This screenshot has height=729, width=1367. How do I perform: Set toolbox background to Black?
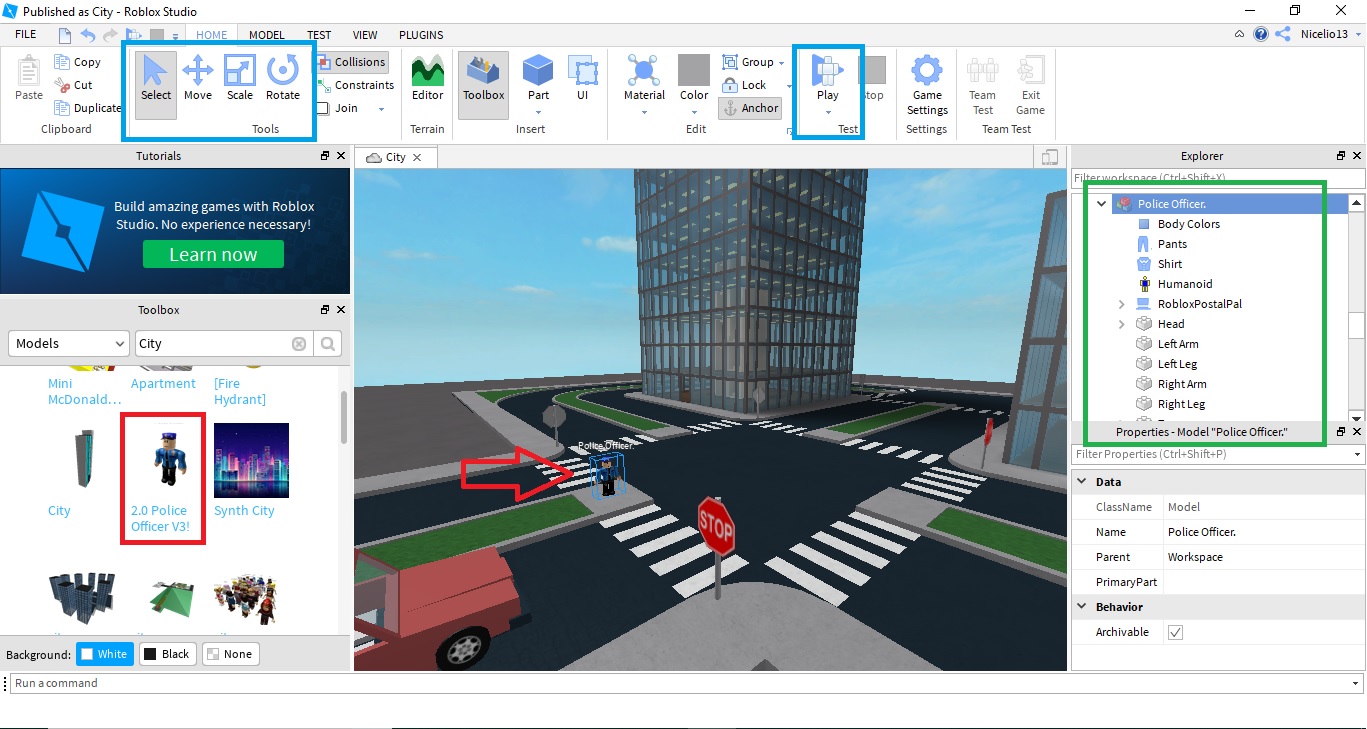[x=167, y=653]
